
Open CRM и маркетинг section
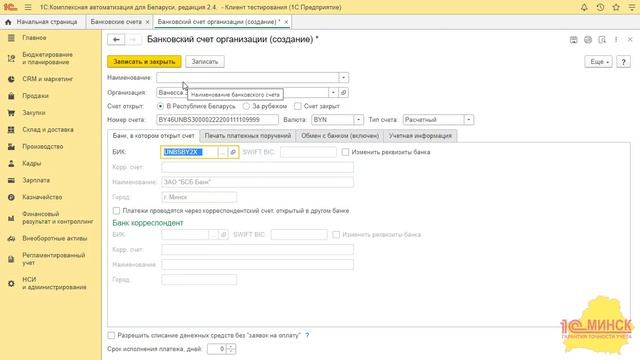[x=48, y=79]
